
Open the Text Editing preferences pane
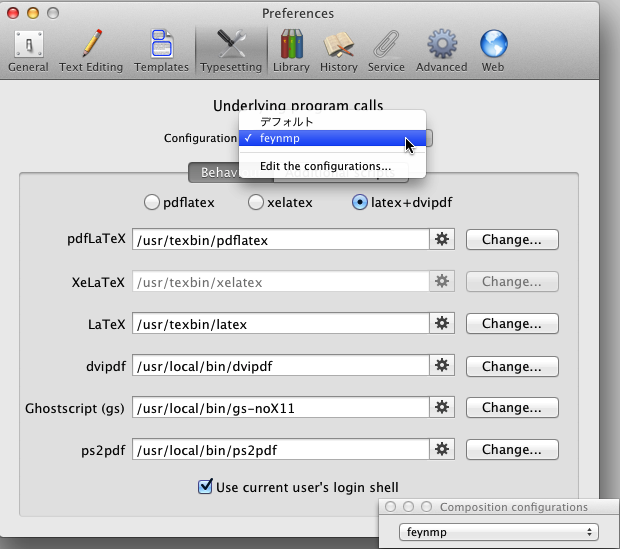pos(91,51)
